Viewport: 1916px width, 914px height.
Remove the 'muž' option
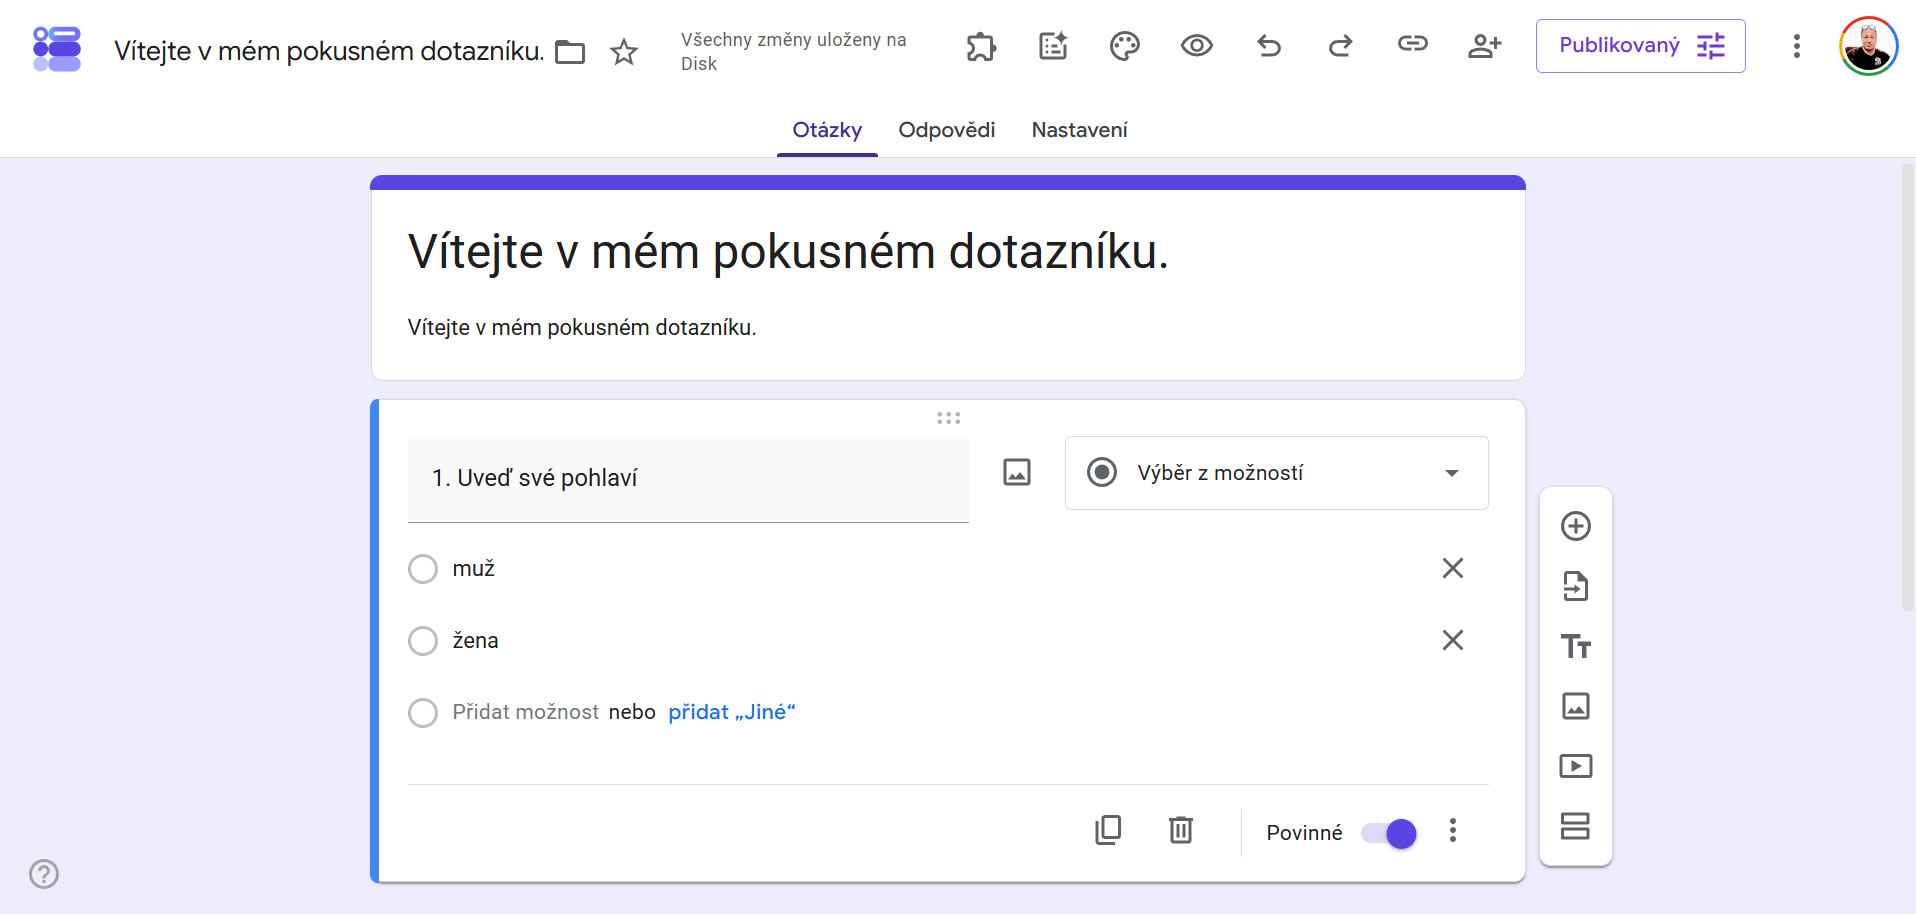point(1453,568)
